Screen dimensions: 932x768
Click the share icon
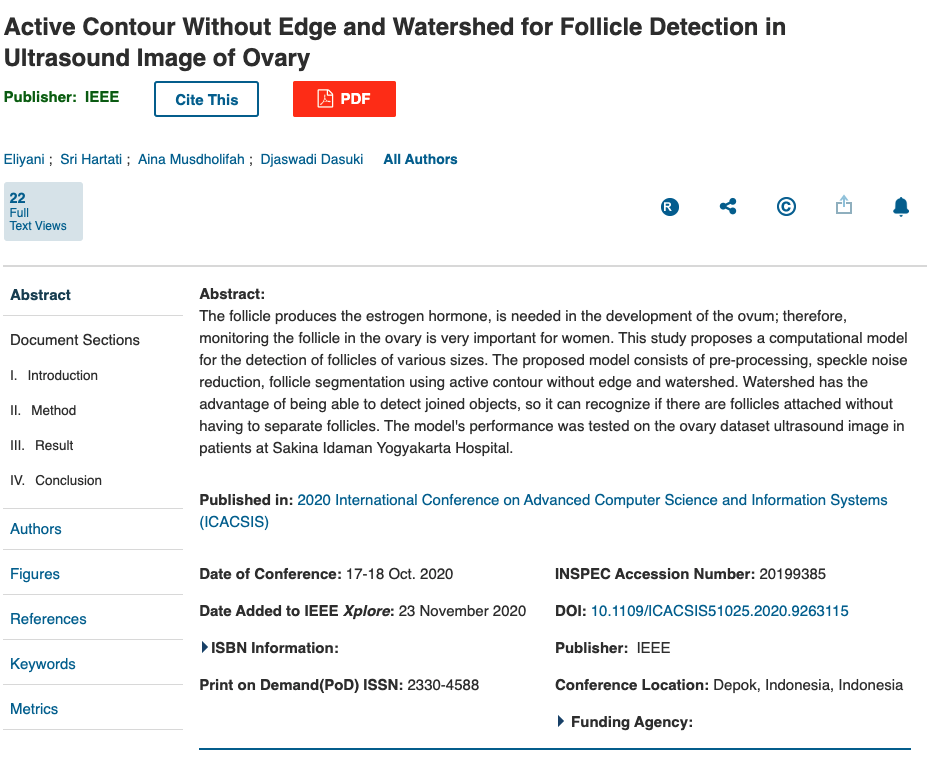pyautogui.click(x=727, y=206)
